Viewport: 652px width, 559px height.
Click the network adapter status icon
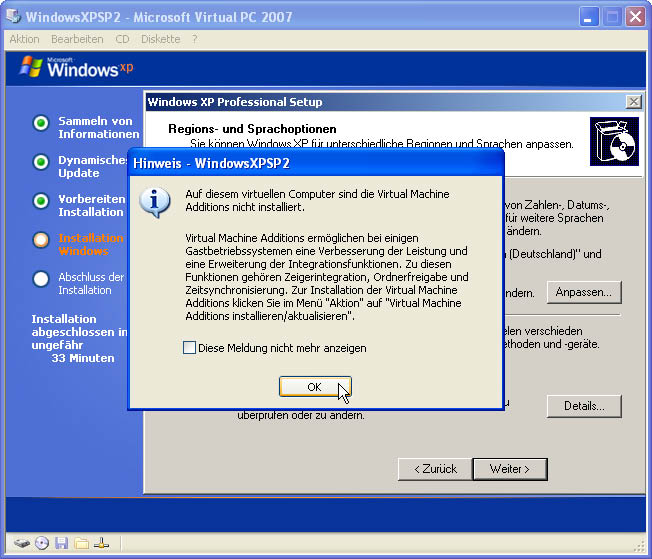[101, 543]
